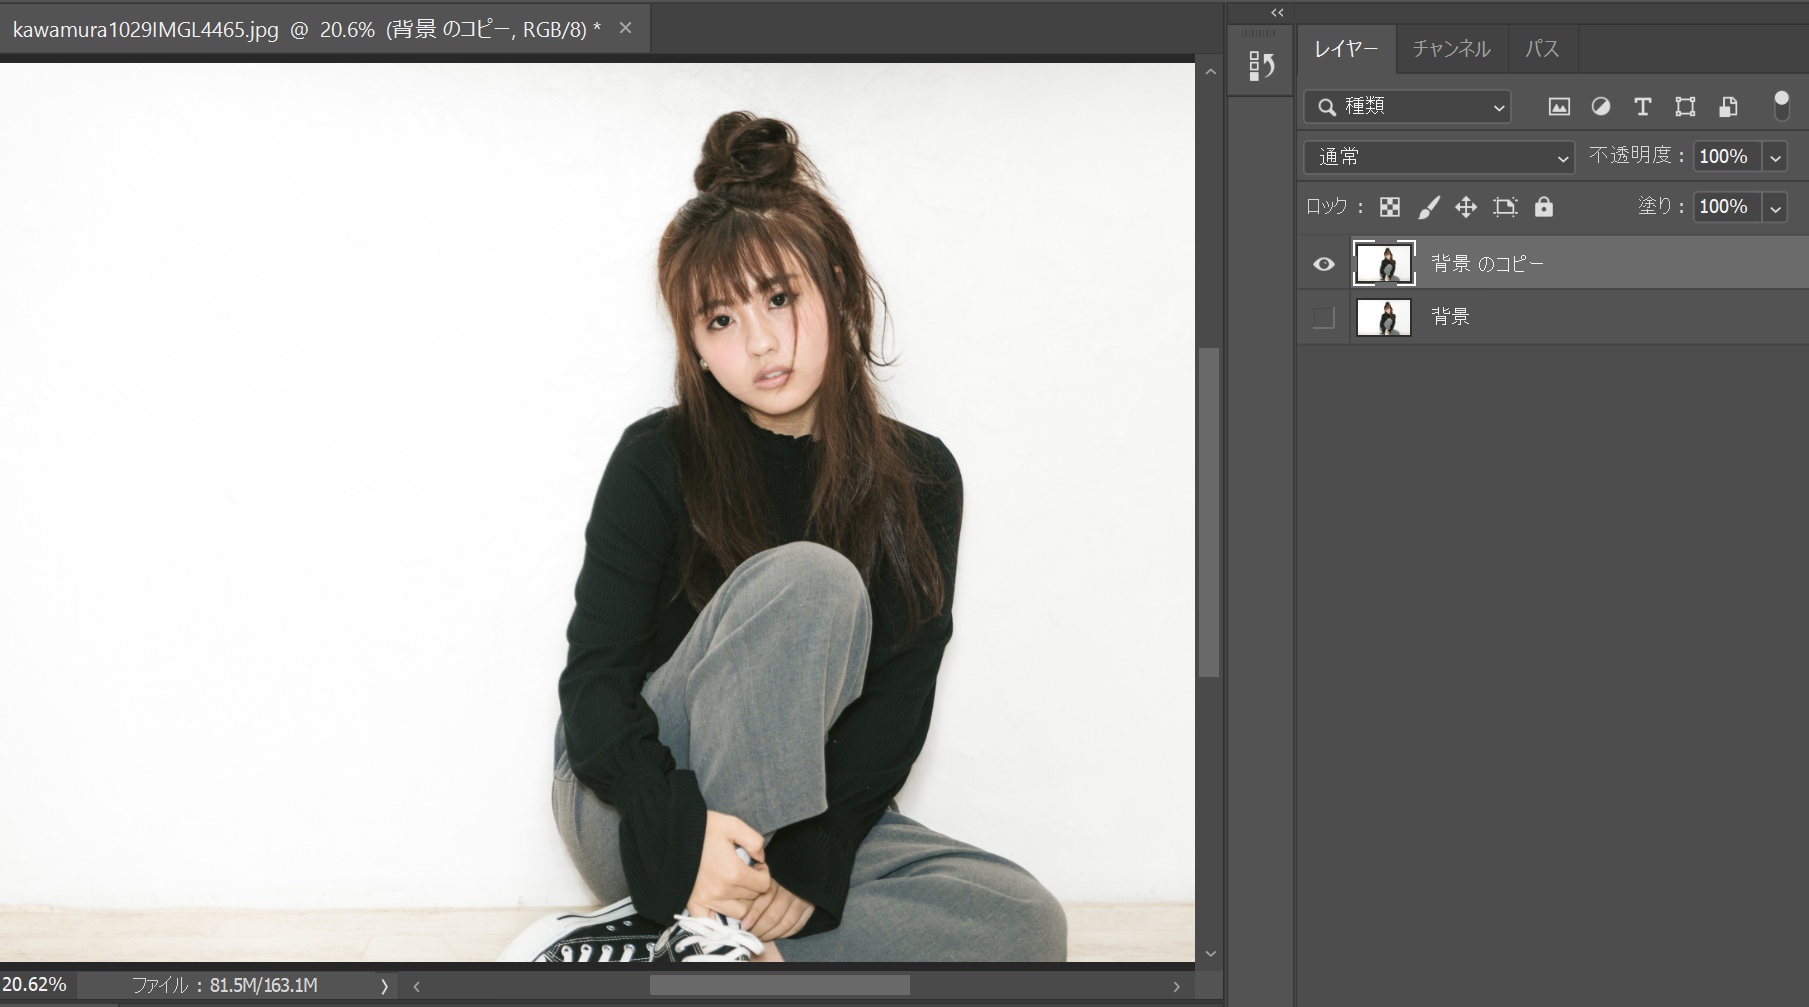The height and width of the screenshot is (1007, 1809).
Task: Lock transparent pixels checkerboard icon
Action: tap(1390, 207)
